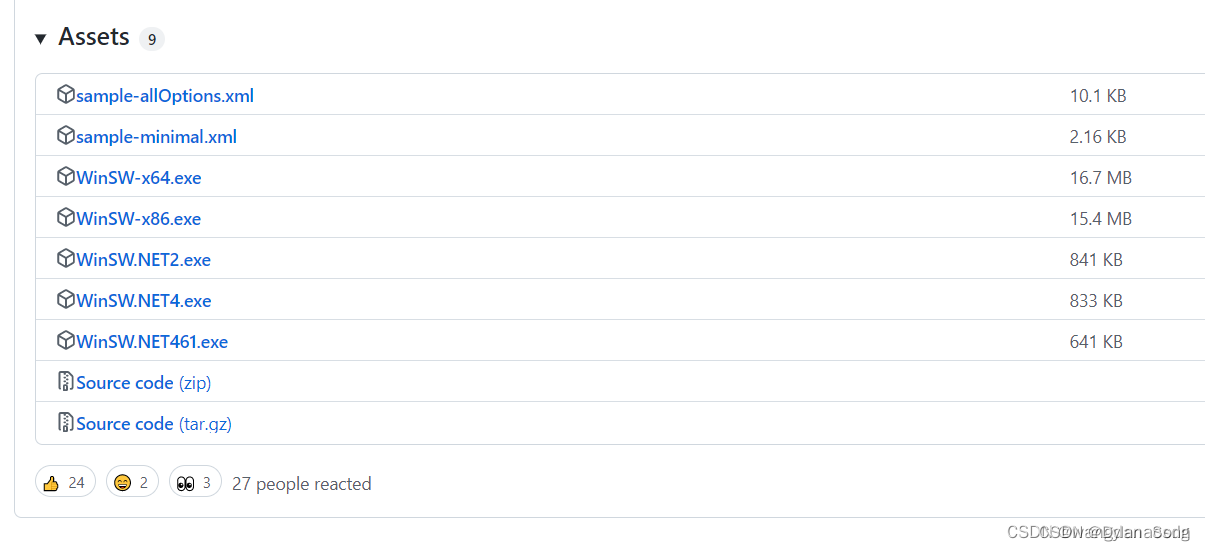
Task: Download WinSW.NET461.exe file
Action: coord(152,342)
